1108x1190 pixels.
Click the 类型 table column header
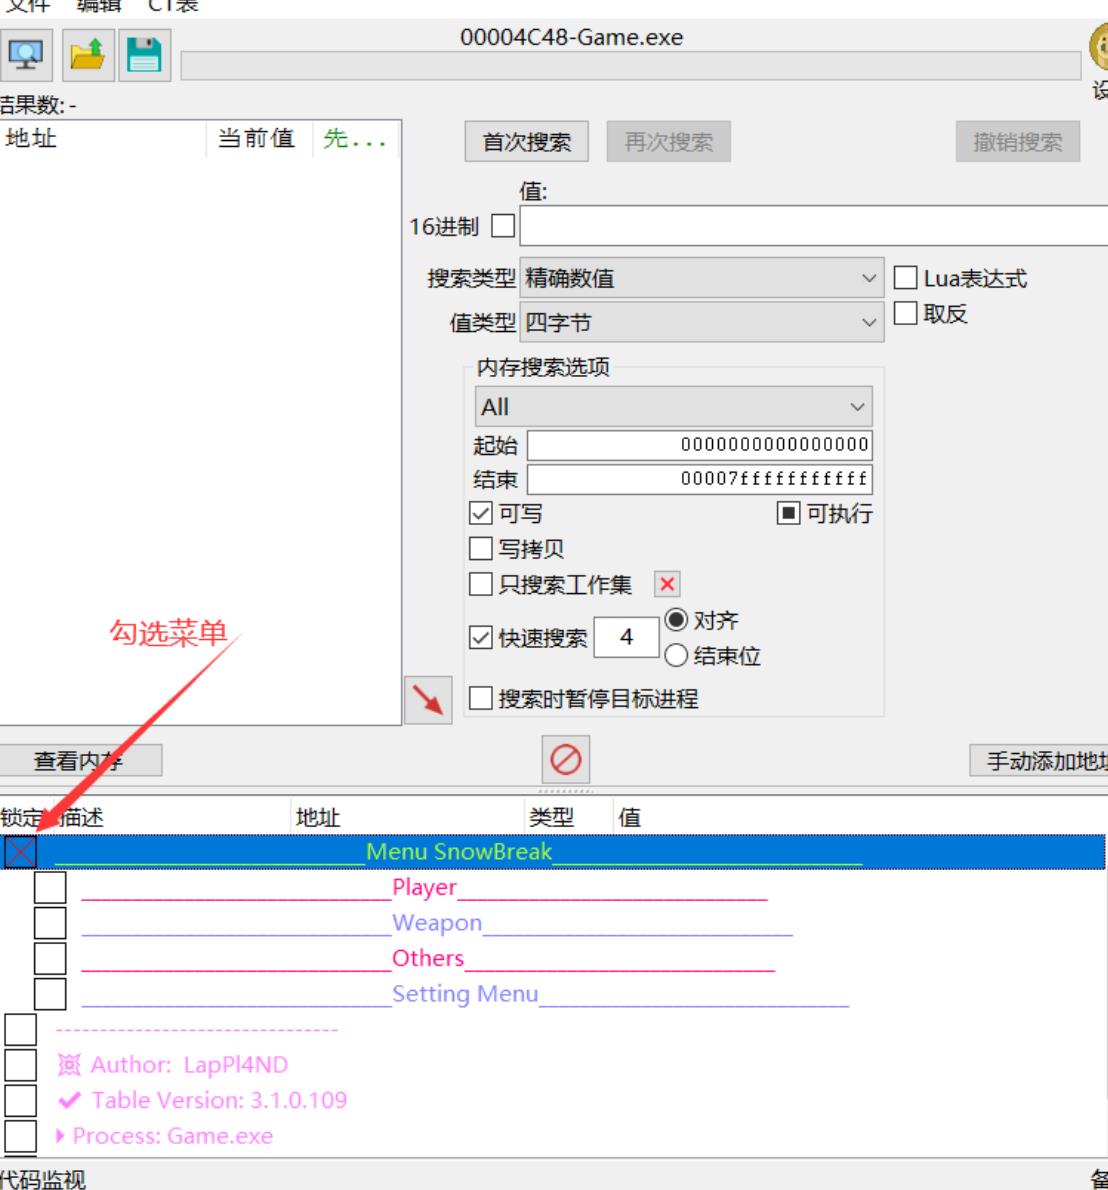click(552, 817)
